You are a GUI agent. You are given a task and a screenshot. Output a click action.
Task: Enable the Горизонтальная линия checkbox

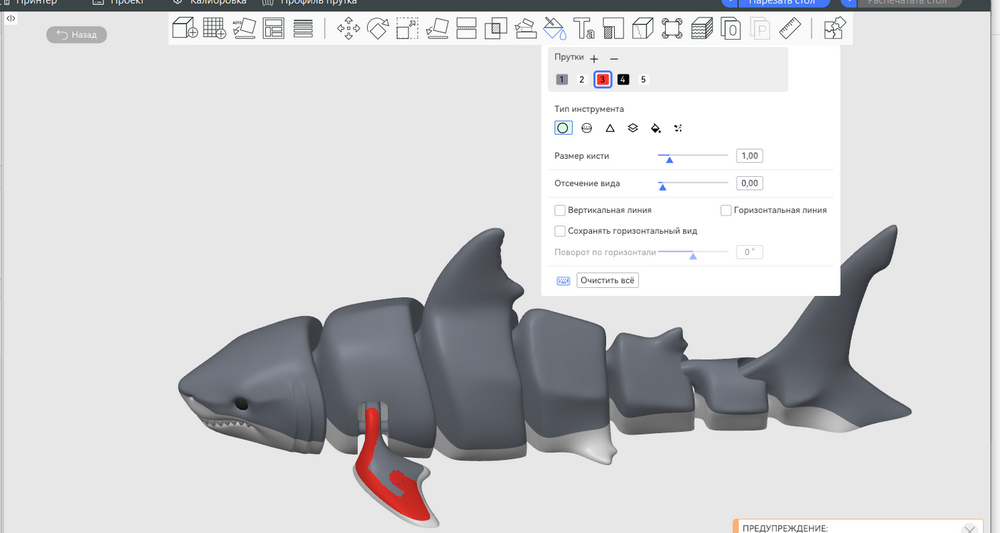tap(726, 211)
